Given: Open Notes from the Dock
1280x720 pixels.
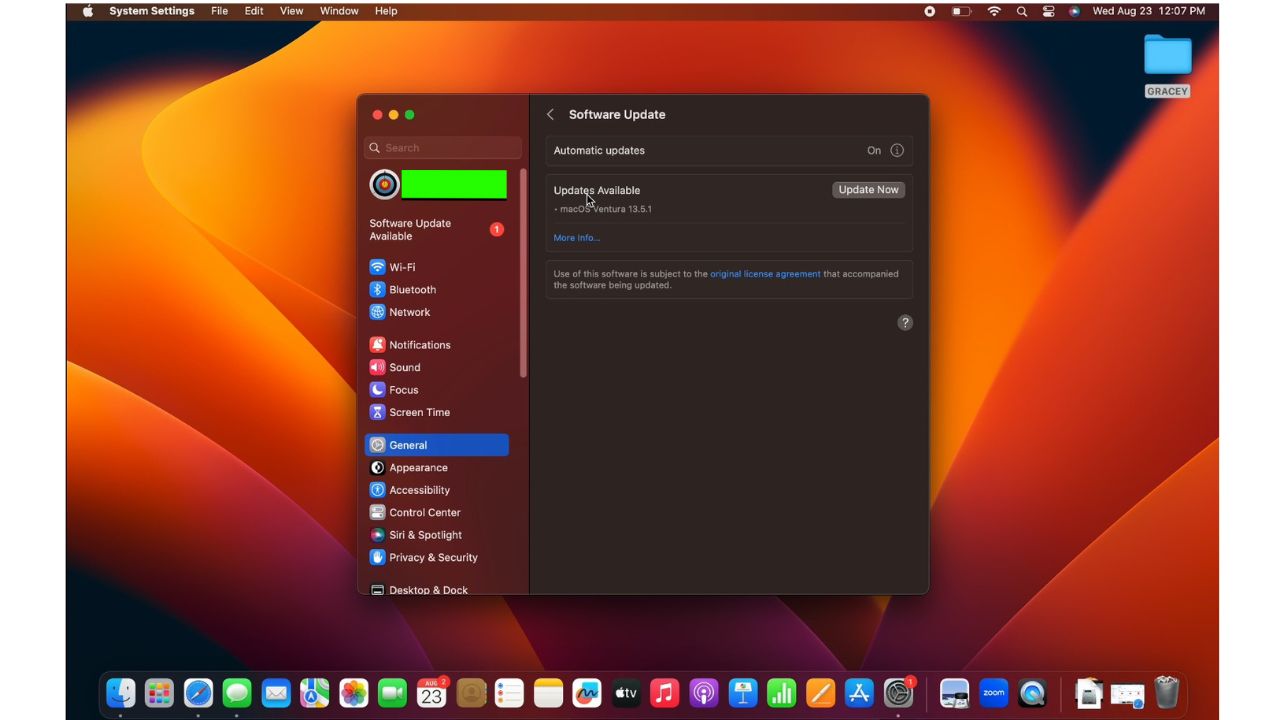Looking at the screenshot, I should point(548,692).
